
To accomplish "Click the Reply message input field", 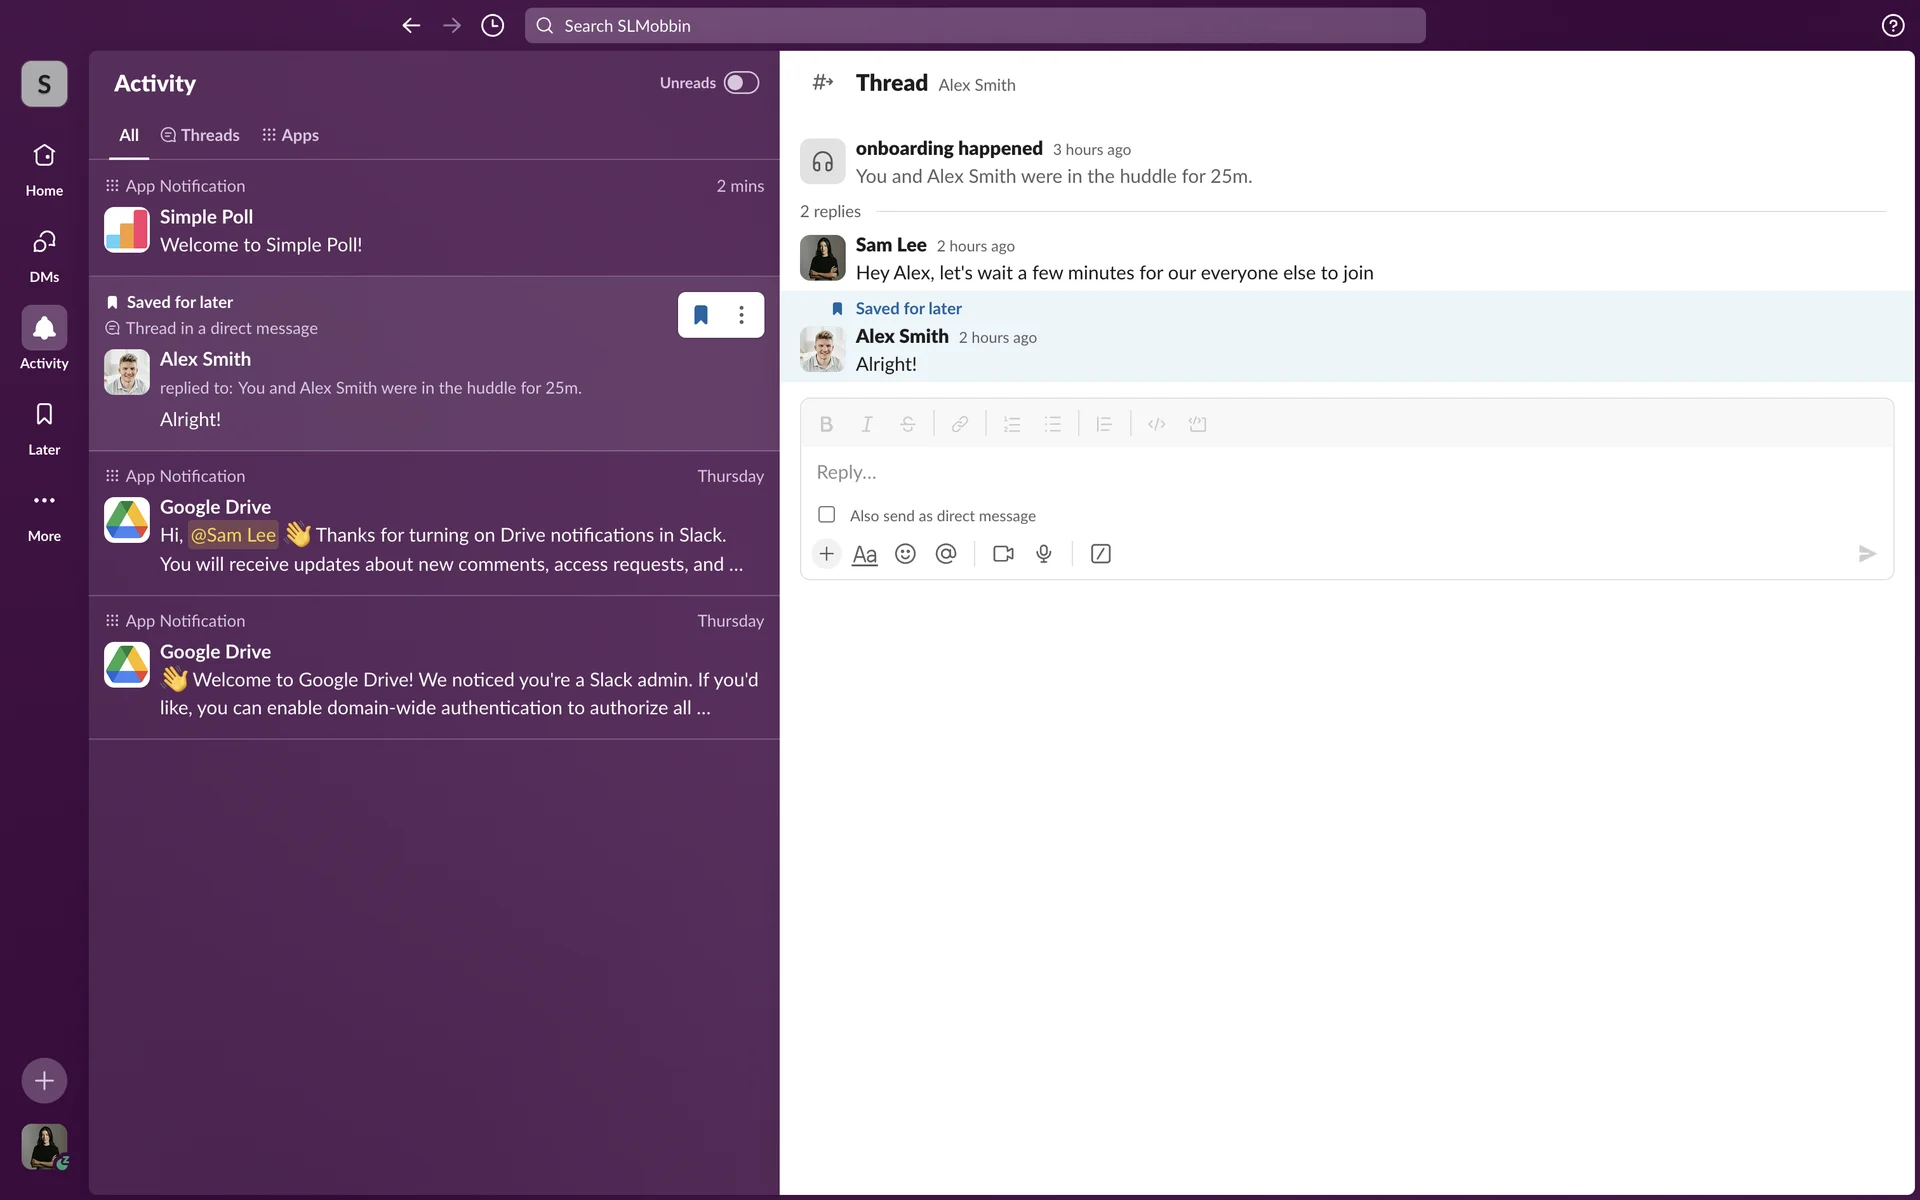I will (1340, 472).
